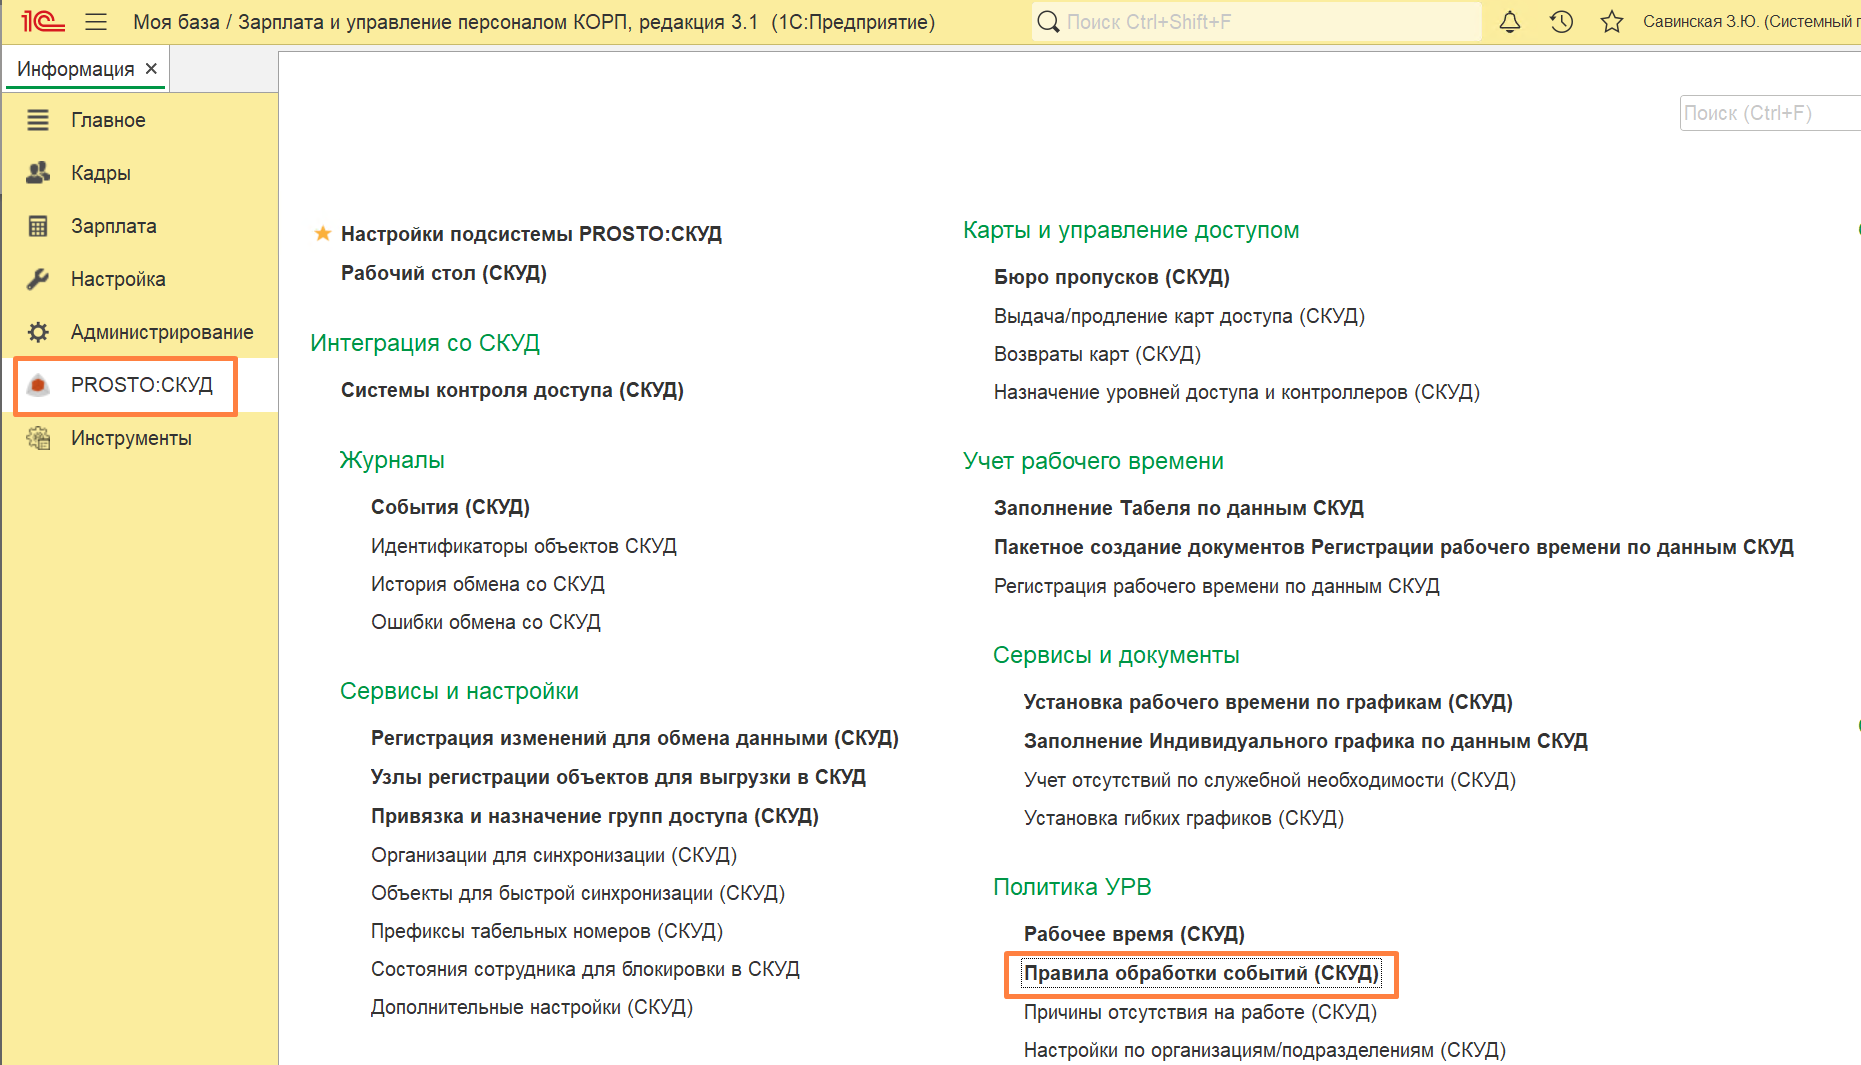This screenshot has width=1861, height=1065.
Task: Open Системы контроля доступа (СКУД)
Action: [x=512, y=390]
